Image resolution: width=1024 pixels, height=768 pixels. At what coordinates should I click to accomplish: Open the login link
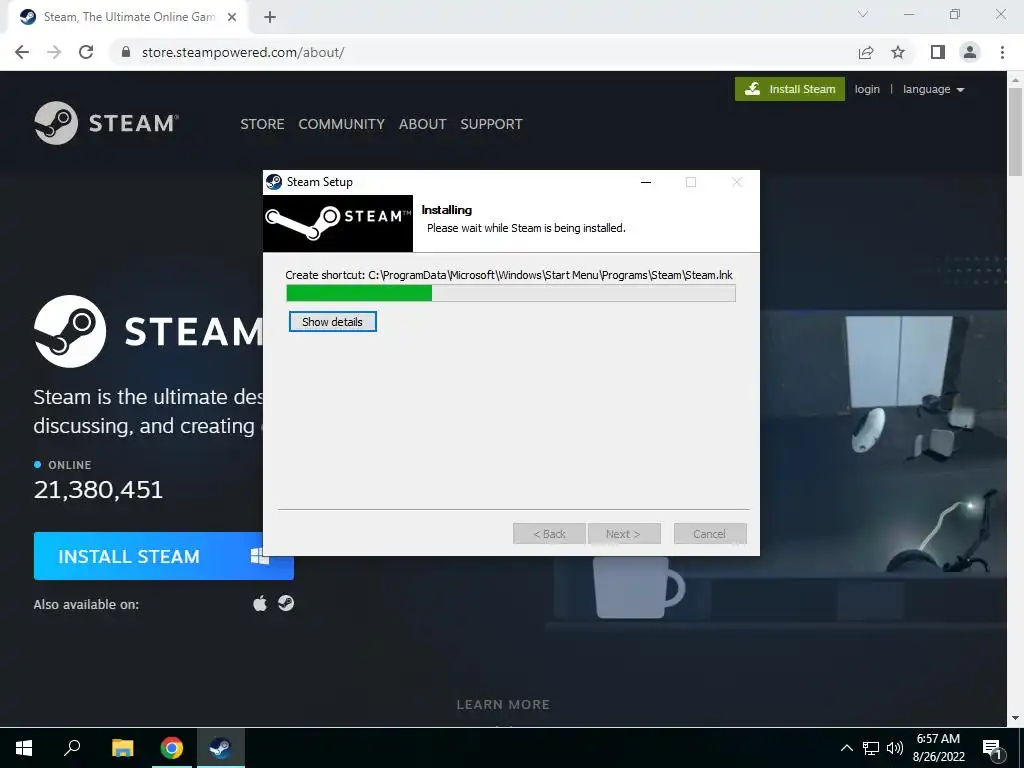(867, 89)
